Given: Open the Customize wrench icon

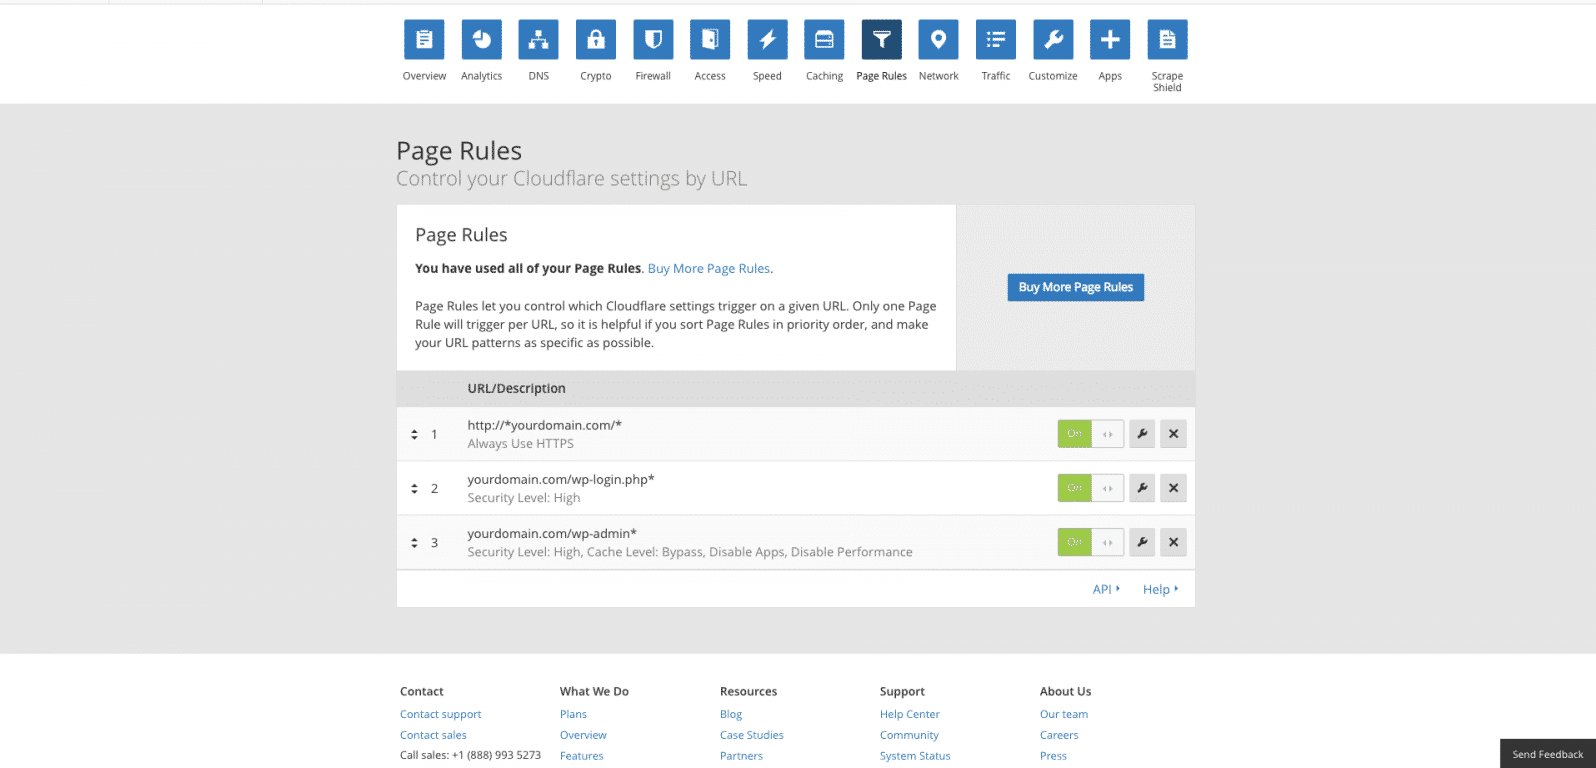Looking at the screenshot, I should coord(1053,40).
